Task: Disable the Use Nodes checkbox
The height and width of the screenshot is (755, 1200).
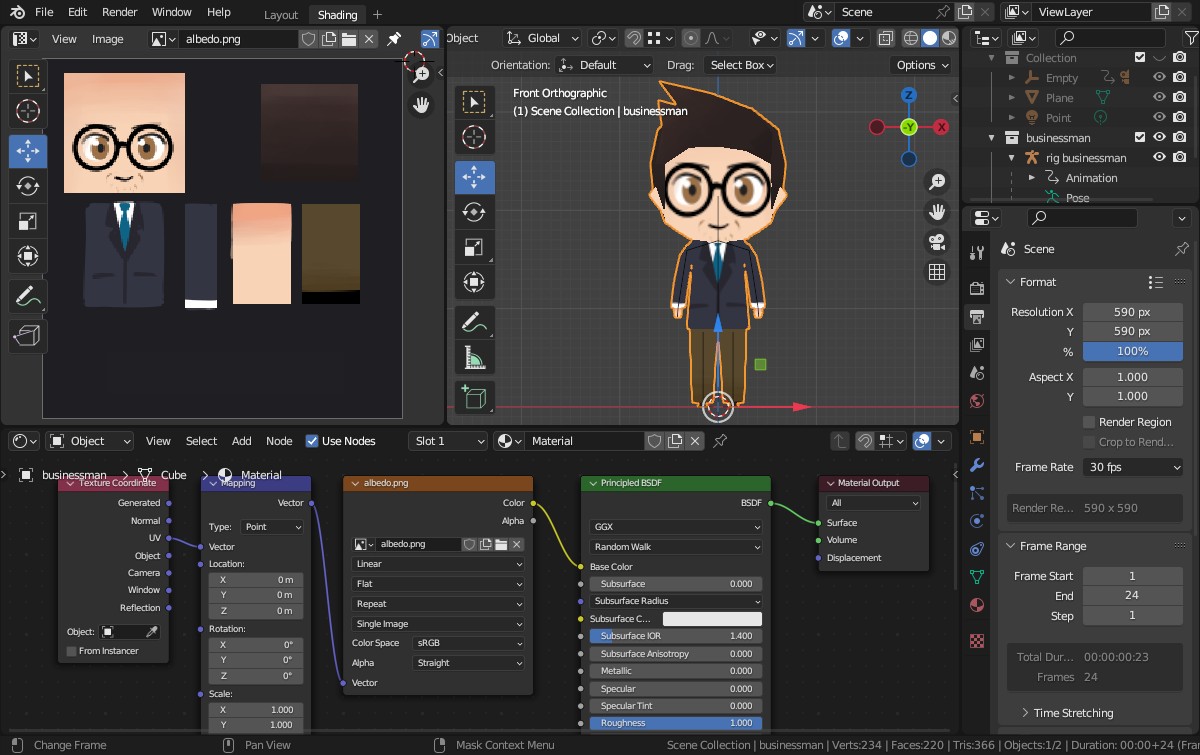Action: [312, 441]
